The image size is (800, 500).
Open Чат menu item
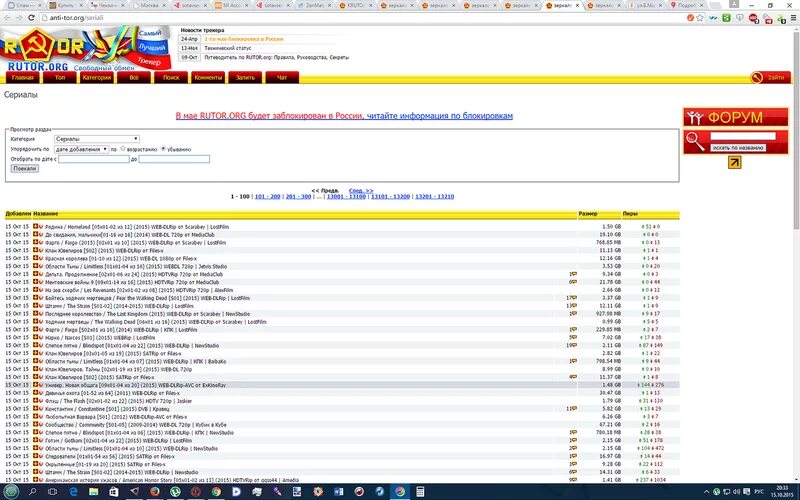pyautogui.click(x=282, y=78)
